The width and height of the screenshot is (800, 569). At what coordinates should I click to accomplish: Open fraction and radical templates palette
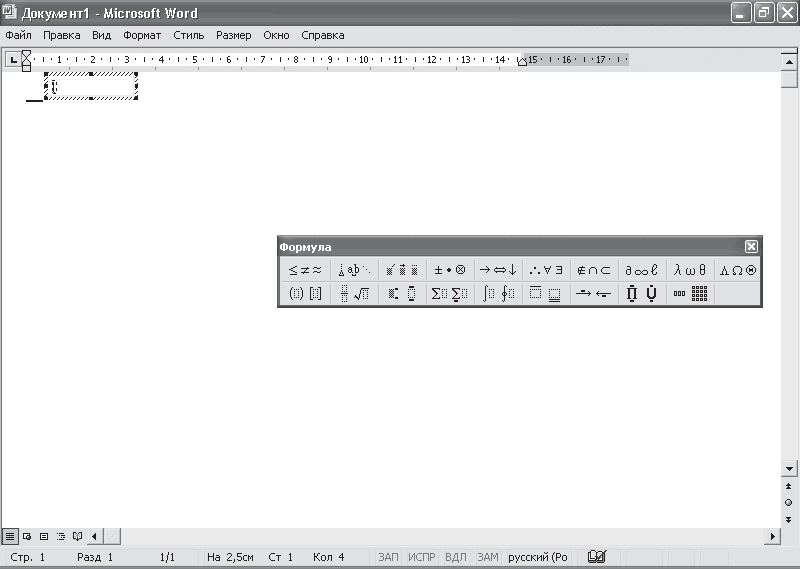(354, 293)
